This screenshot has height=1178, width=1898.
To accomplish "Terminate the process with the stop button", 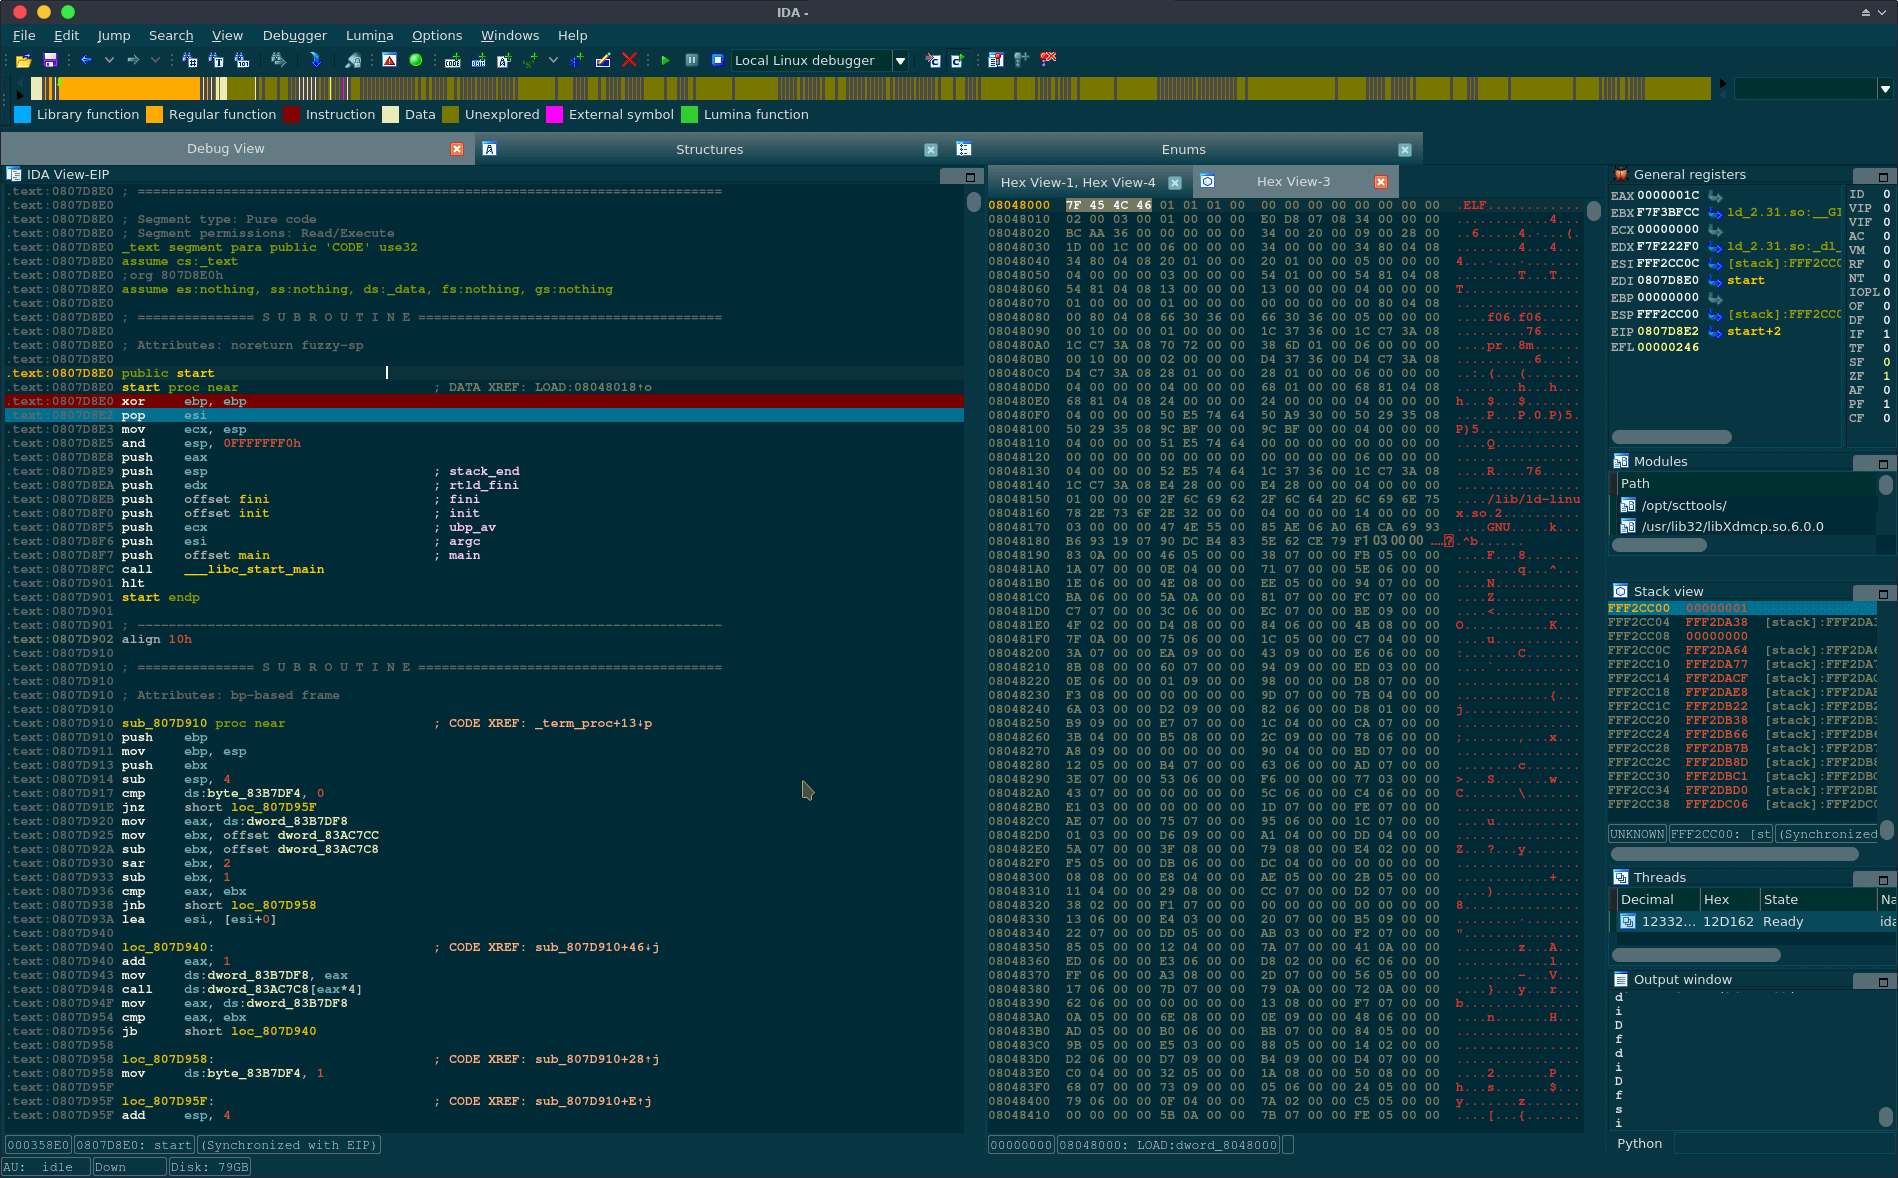I will click(x=717, y=60).
